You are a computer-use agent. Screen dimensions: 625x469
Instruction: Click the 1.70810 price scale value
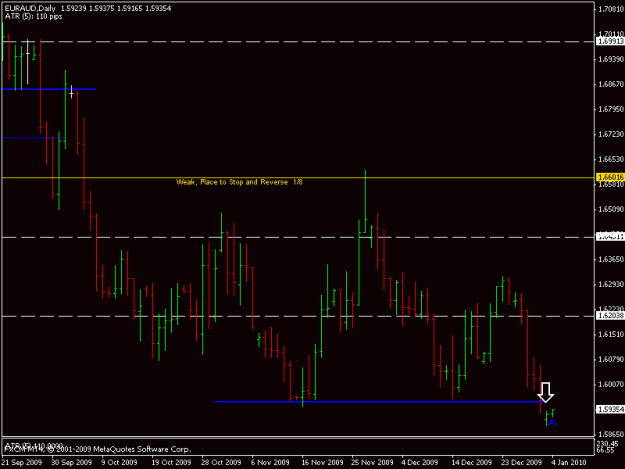611,9
